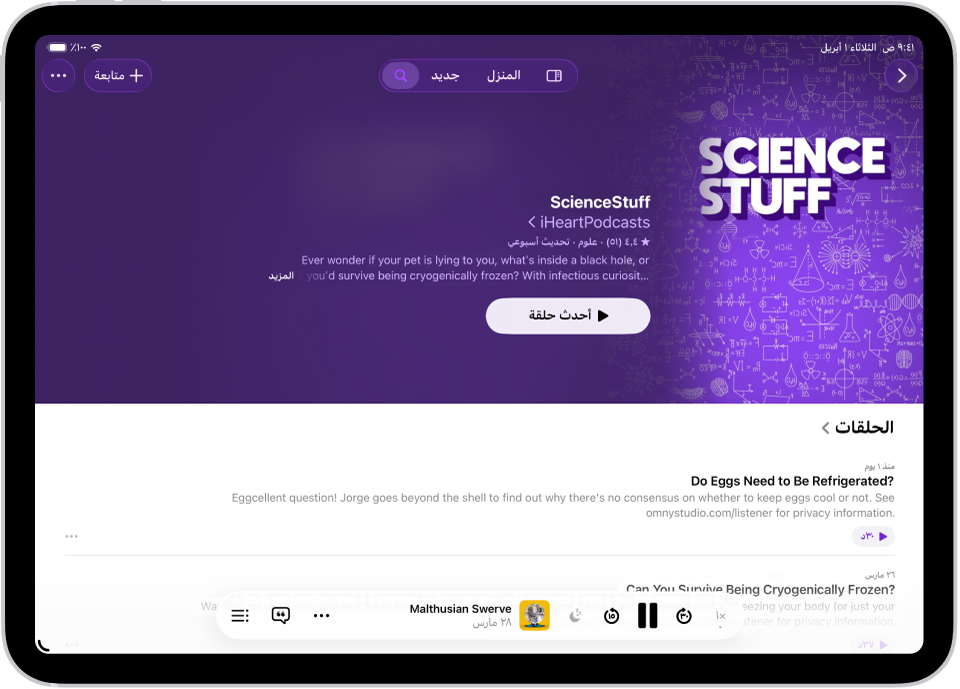This screenshot has width=960, height=689.
Task: Open the queue list icon in player
Action: click(x=240, y=616)
